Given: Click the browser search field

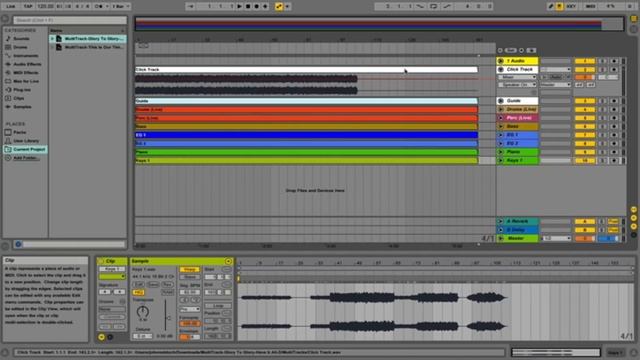Looking at the screenshot, I should (x=70, y=20).
